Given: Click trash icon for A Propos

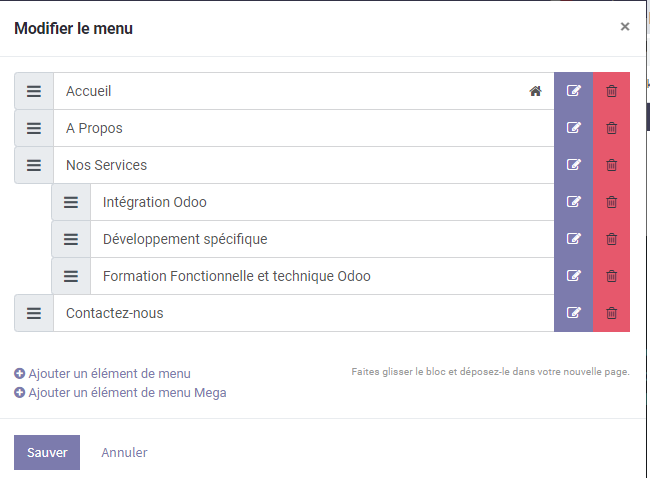Looking at the screenshot, I should tap(612, 128).
